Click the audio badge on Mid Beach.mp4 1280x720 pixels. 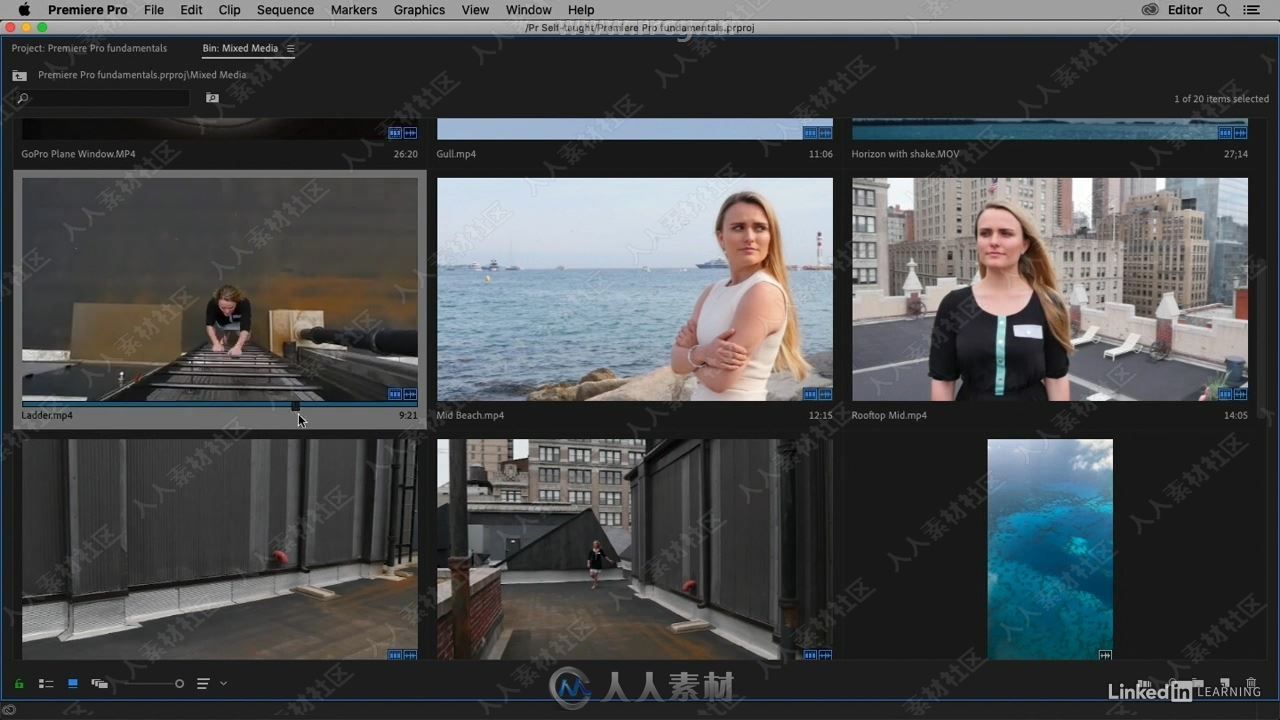(825, 394)
